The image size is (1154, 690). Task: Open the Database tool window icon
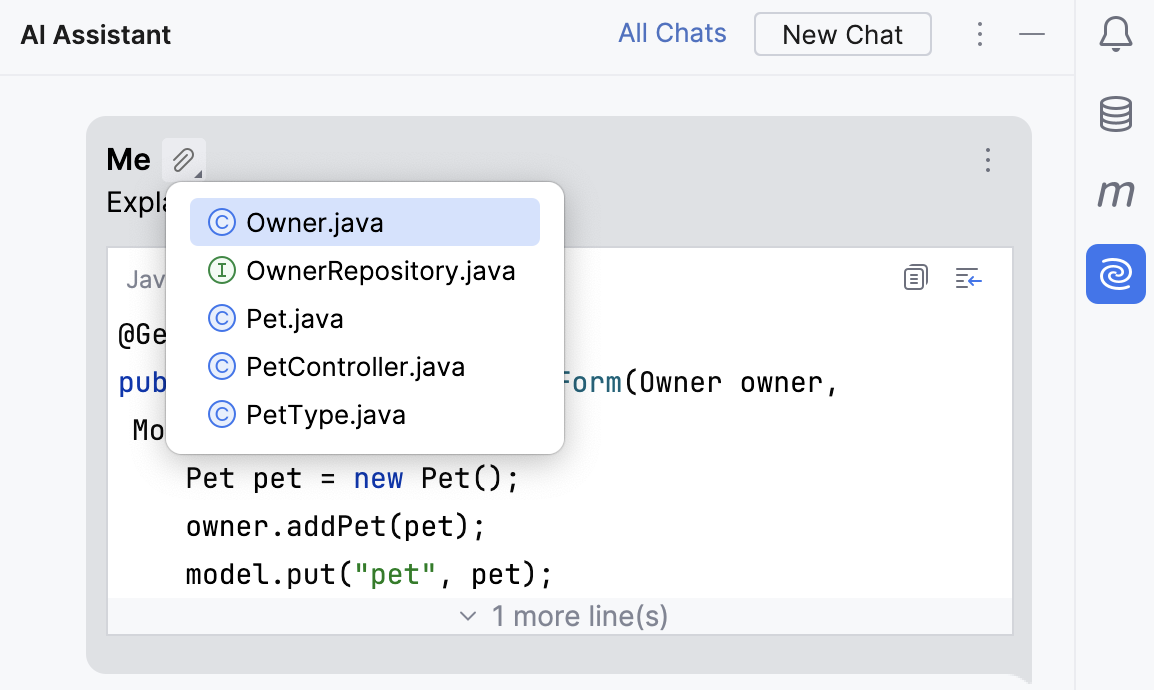(x=1115, y=115)
